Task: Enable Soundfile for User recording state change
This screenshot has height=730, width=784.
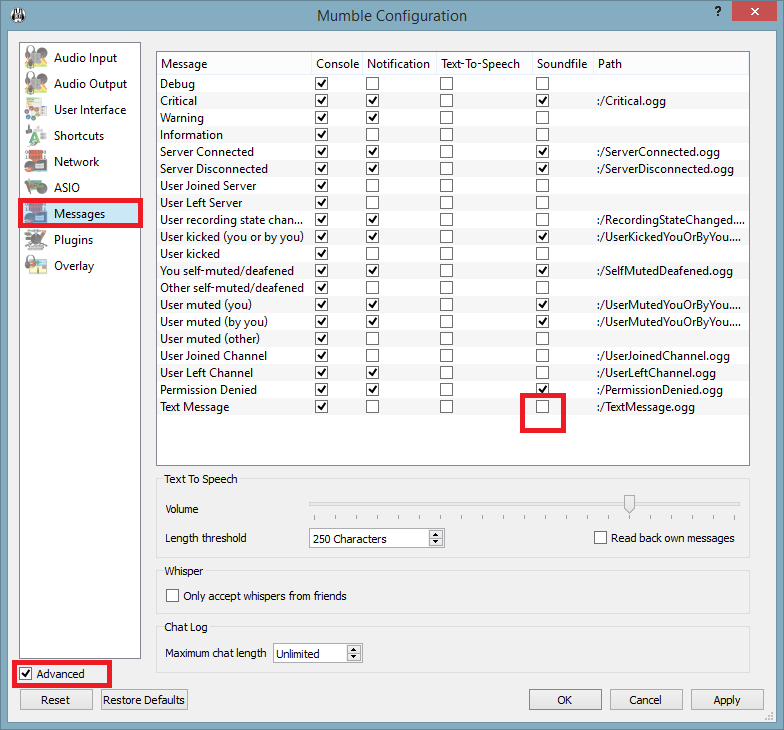Action: 542,220
